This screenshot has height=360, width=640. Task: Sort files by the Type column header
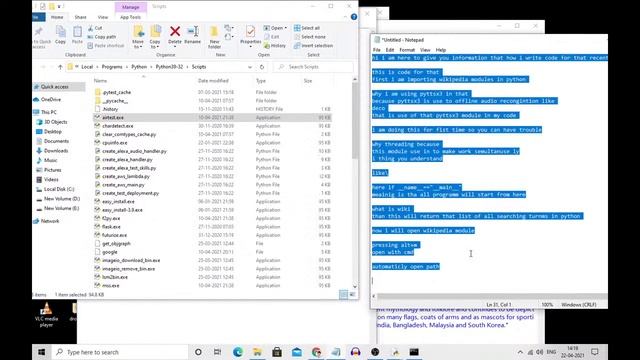(x=261, y=81)
